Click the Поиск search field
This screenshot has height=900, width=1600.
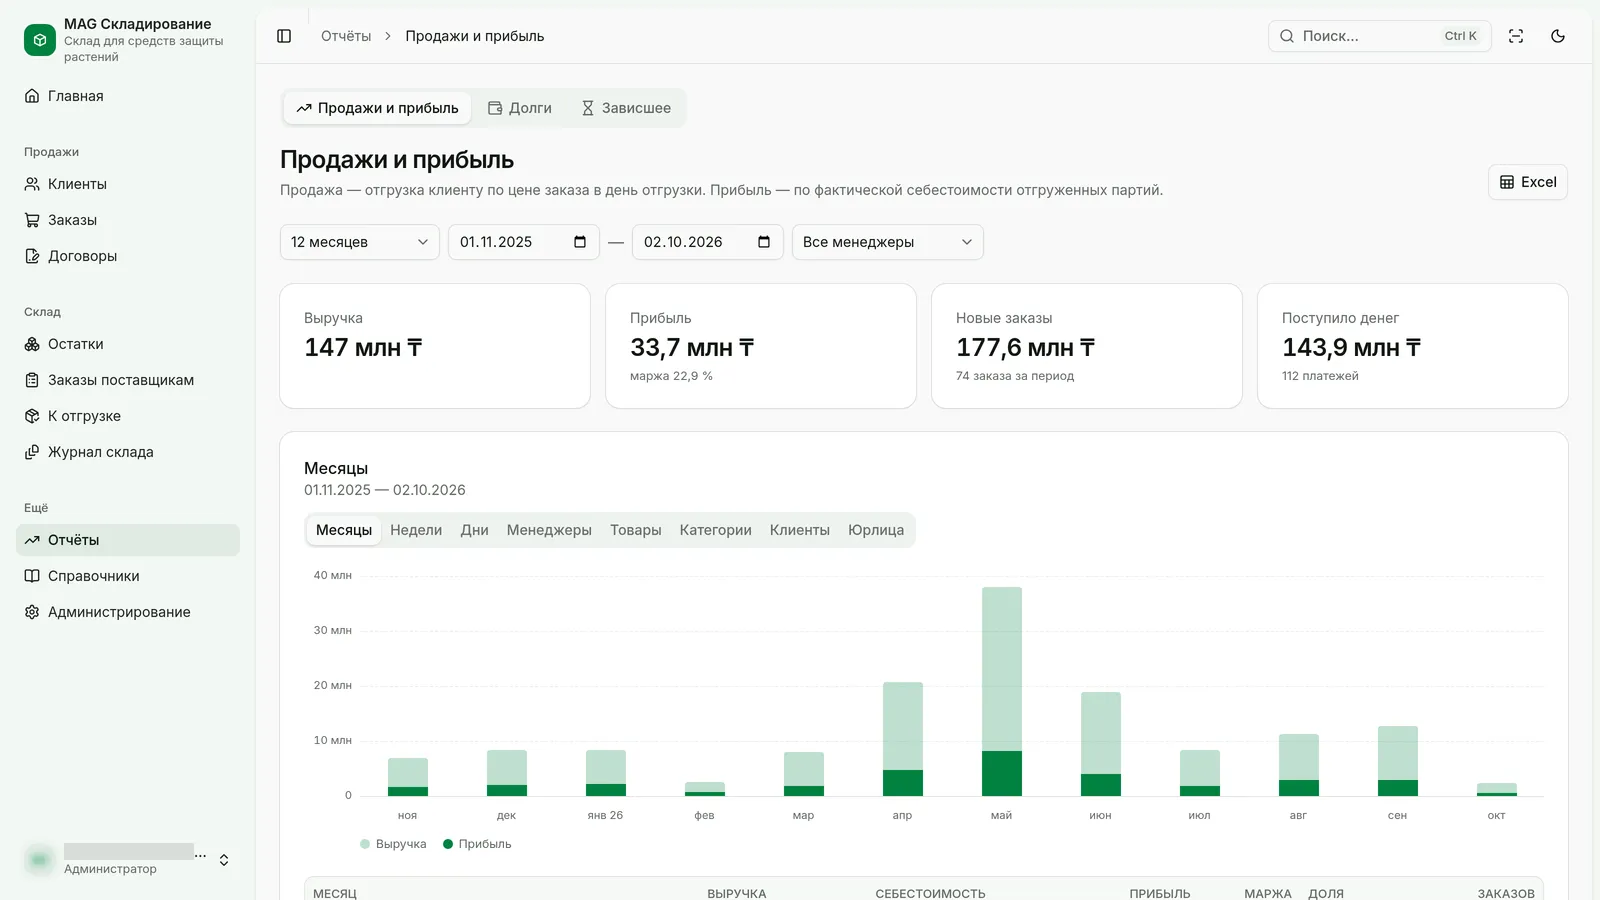(x=1380, y=36)
